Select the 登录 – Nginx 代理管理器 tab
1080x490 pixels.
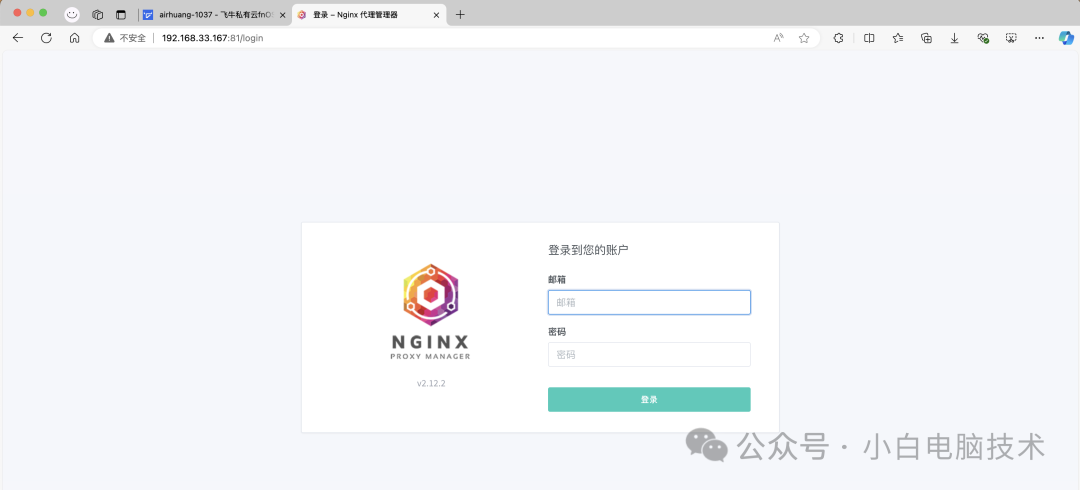tap(369, 14)
